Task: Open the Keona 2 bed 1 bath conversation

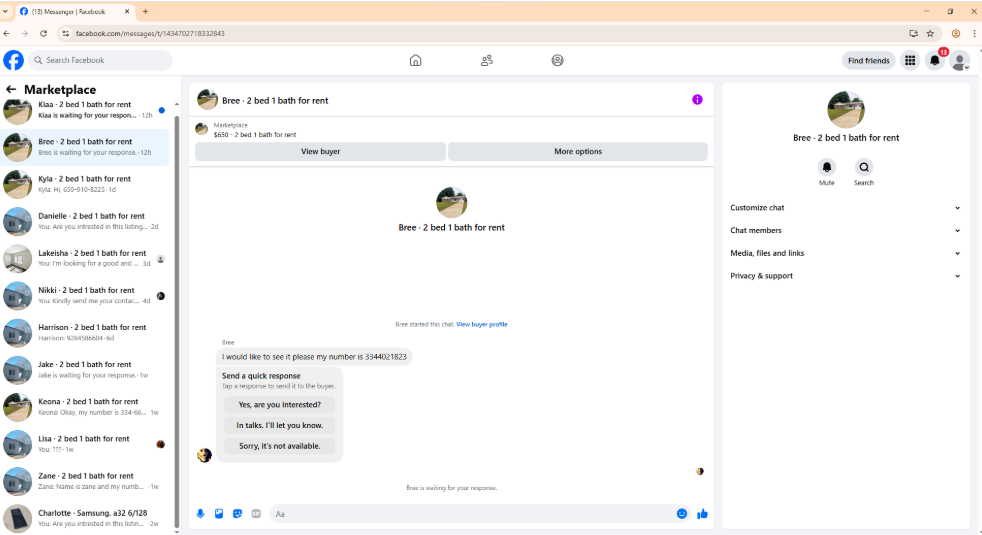Action: click(85, 407)
